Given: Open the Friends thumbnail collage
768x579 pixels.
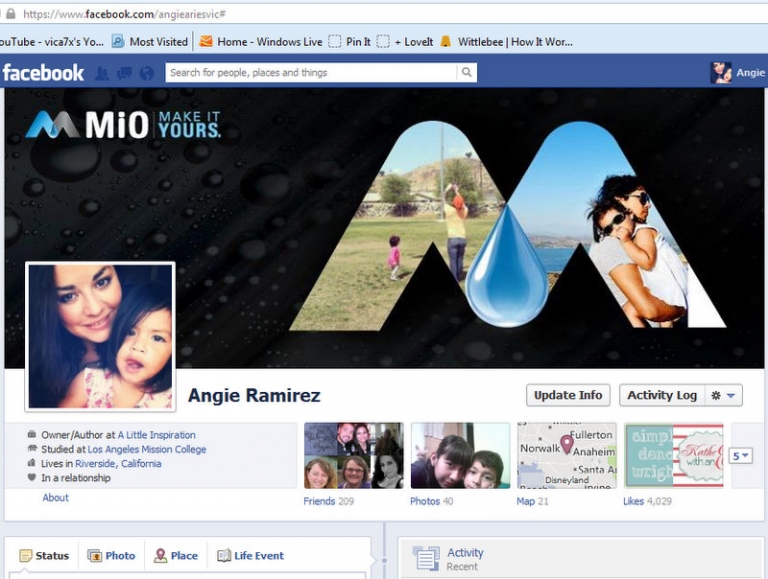Looking at the screenshot, I should tap(353, 456).
